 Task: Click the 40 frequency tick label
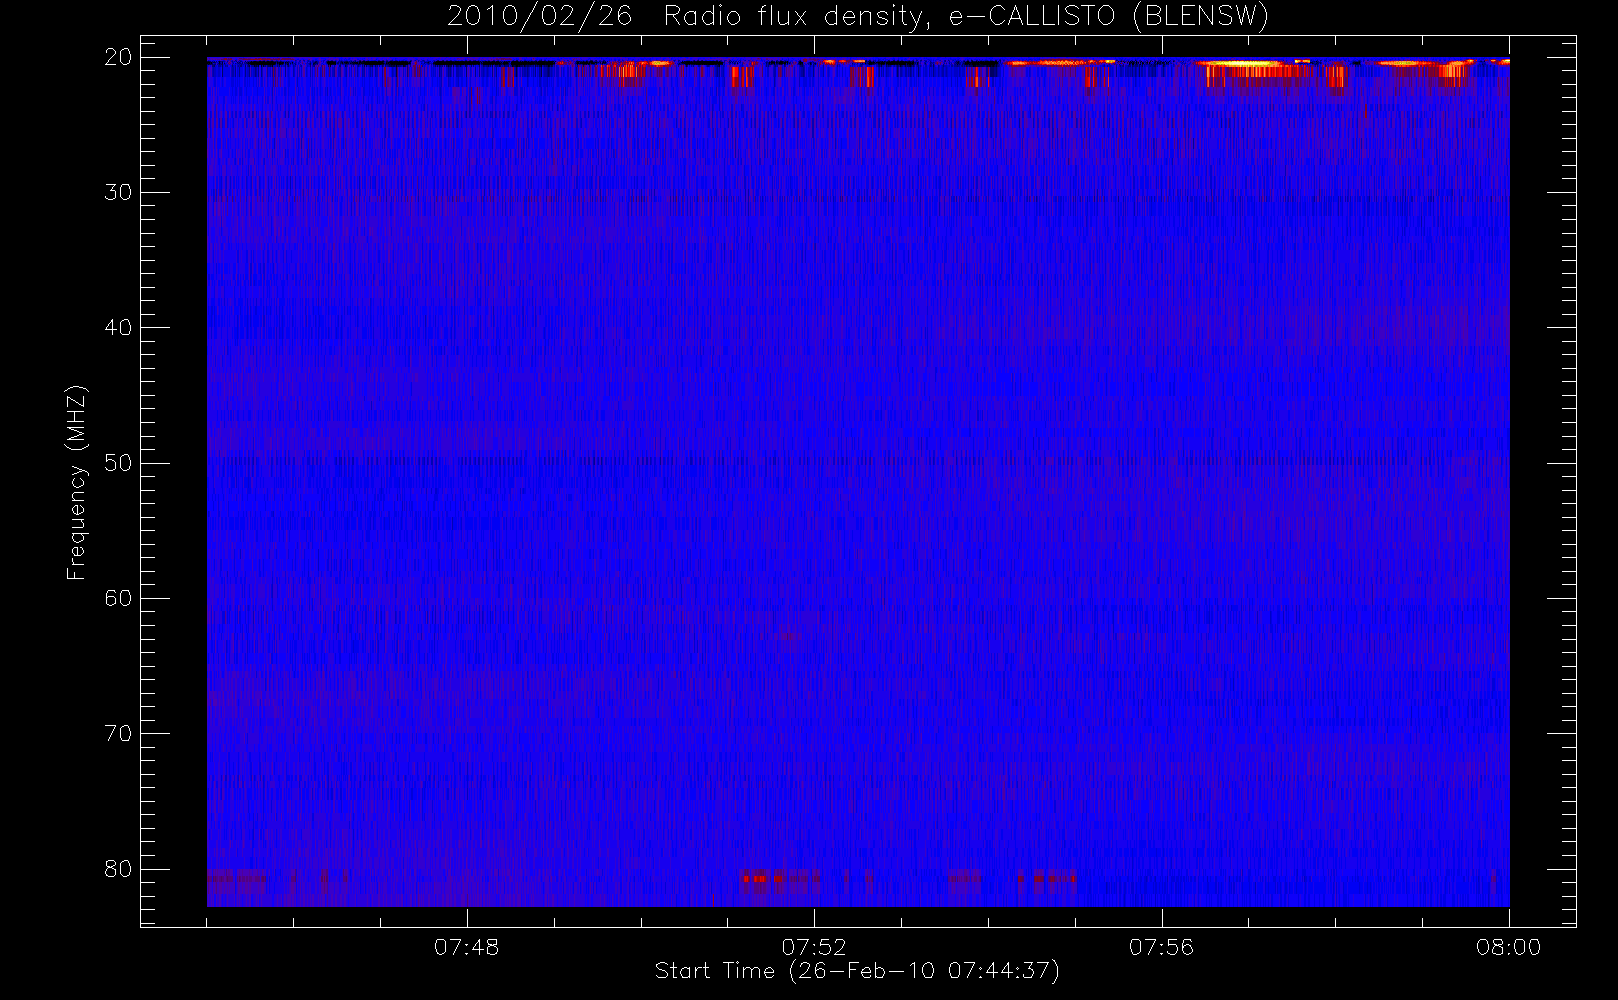118,328
